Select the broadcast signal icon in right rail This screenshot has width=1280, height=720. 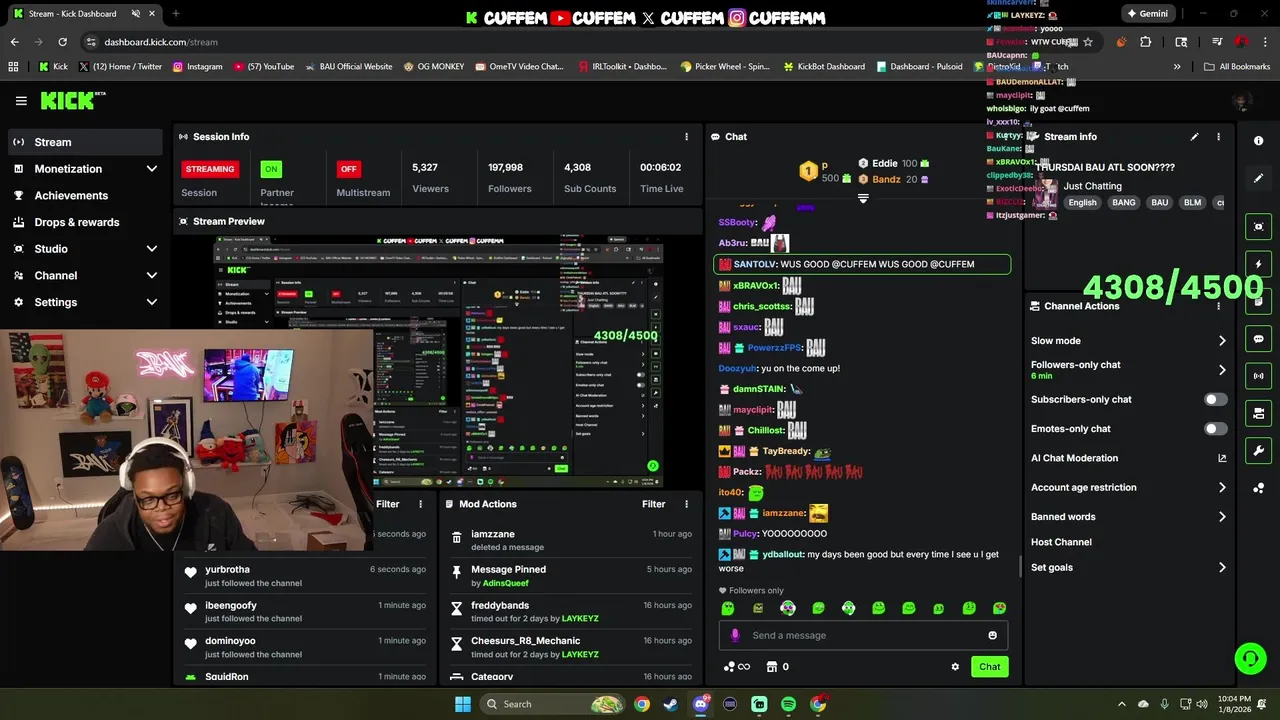1259,376
